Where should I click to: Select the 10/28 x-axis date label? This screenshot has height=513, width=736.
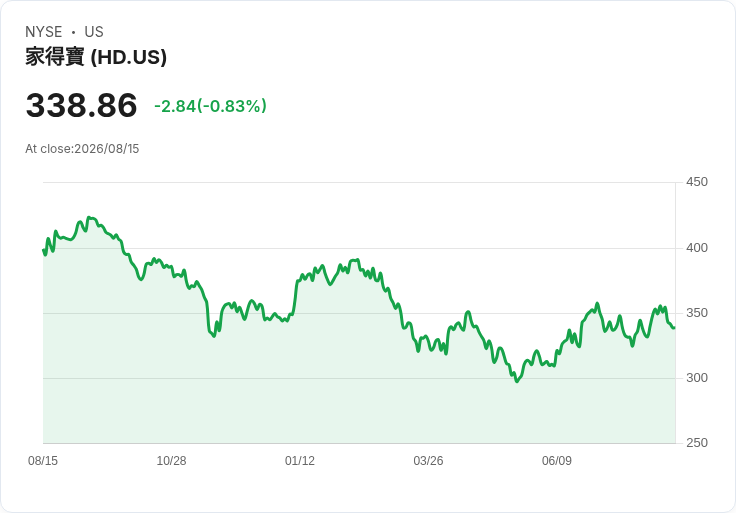171,461
